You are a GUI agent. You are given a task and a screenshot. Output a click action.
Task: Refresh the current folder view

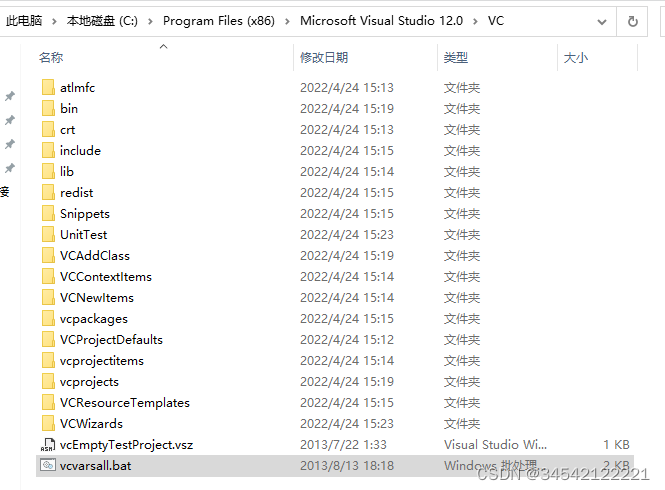tap(632, 20)
